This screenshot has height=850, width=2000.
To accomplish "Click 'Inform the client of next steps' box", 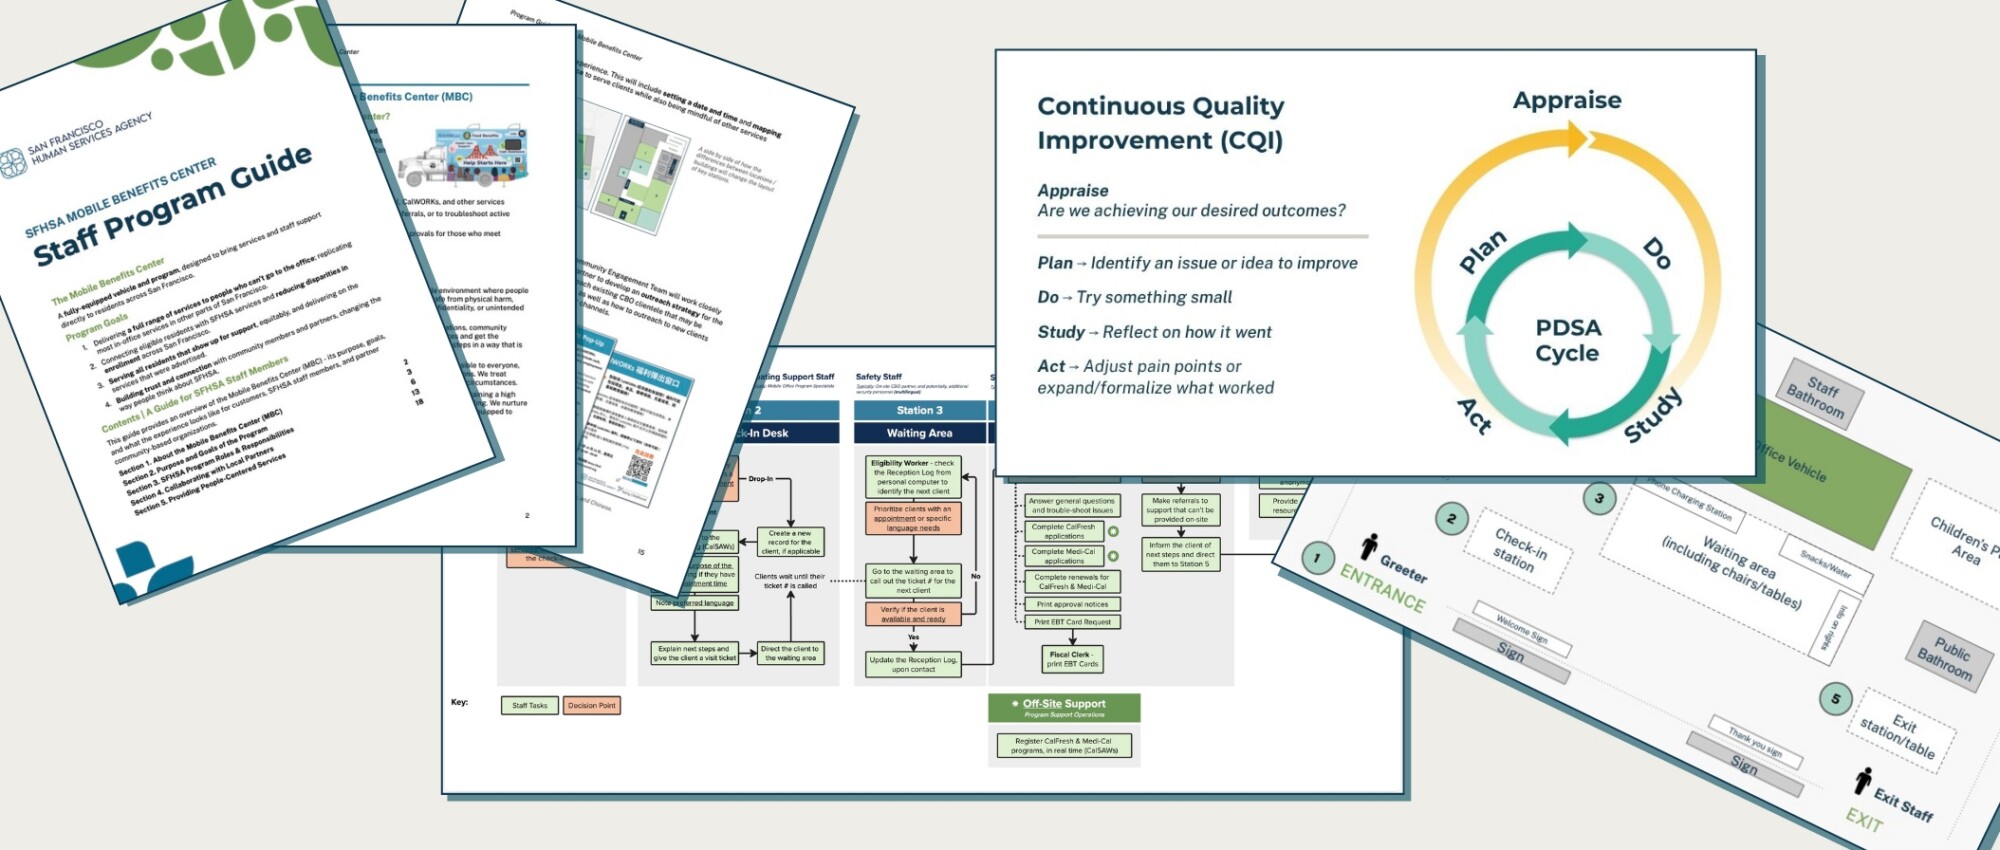I will [x=1181, y=554].
